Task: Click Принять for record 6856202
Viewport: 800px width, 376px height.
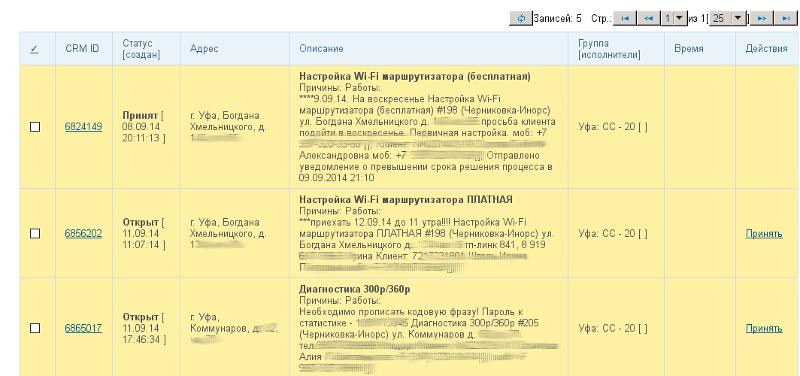Action: pos(764,234)
